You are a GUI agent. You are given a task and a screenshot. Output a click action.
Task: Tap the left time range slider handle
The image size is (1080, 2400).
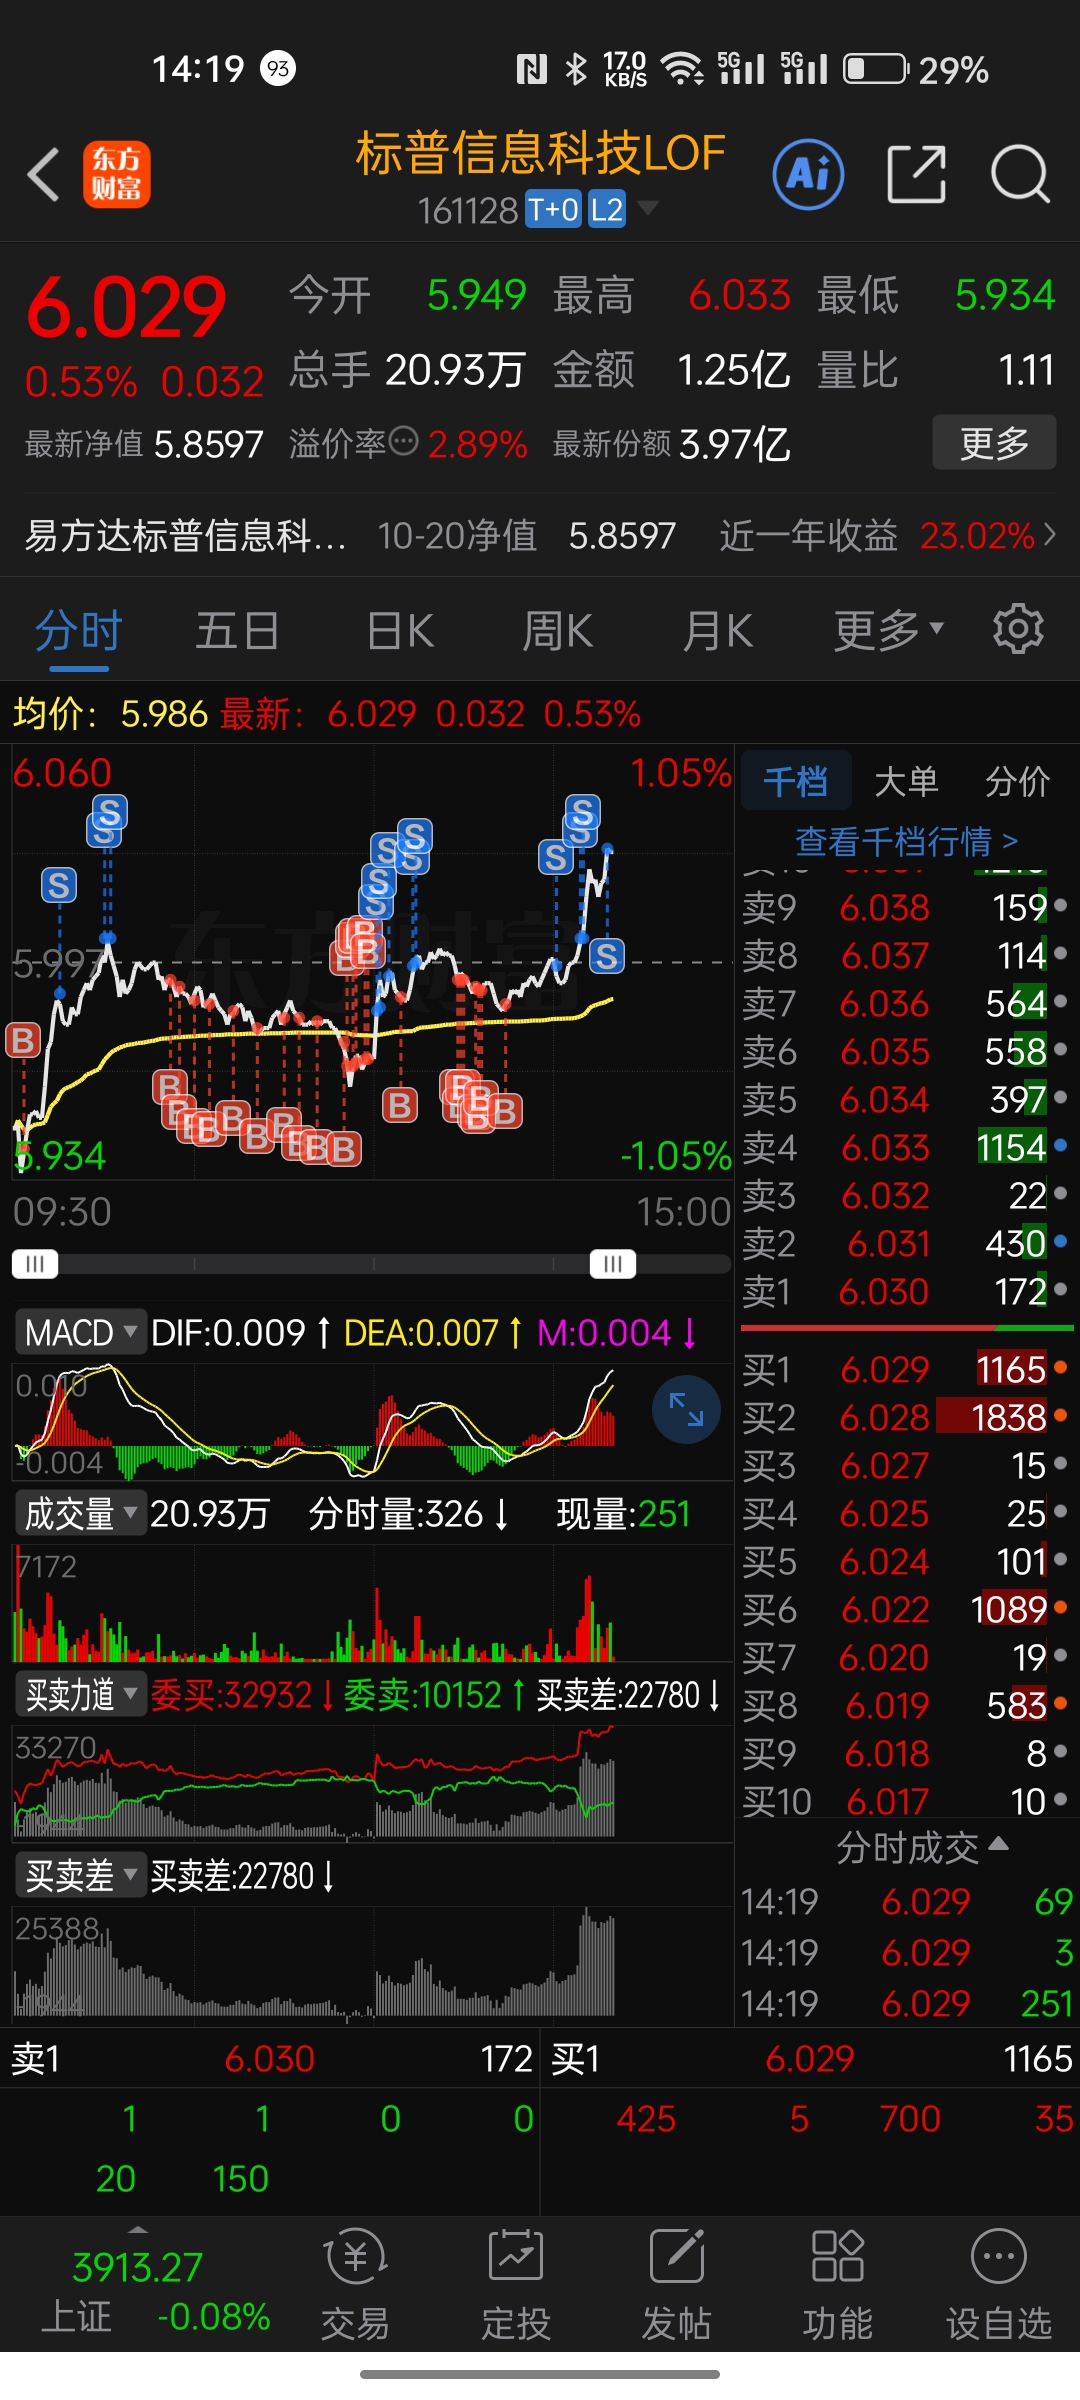[x=35, y=1263]
